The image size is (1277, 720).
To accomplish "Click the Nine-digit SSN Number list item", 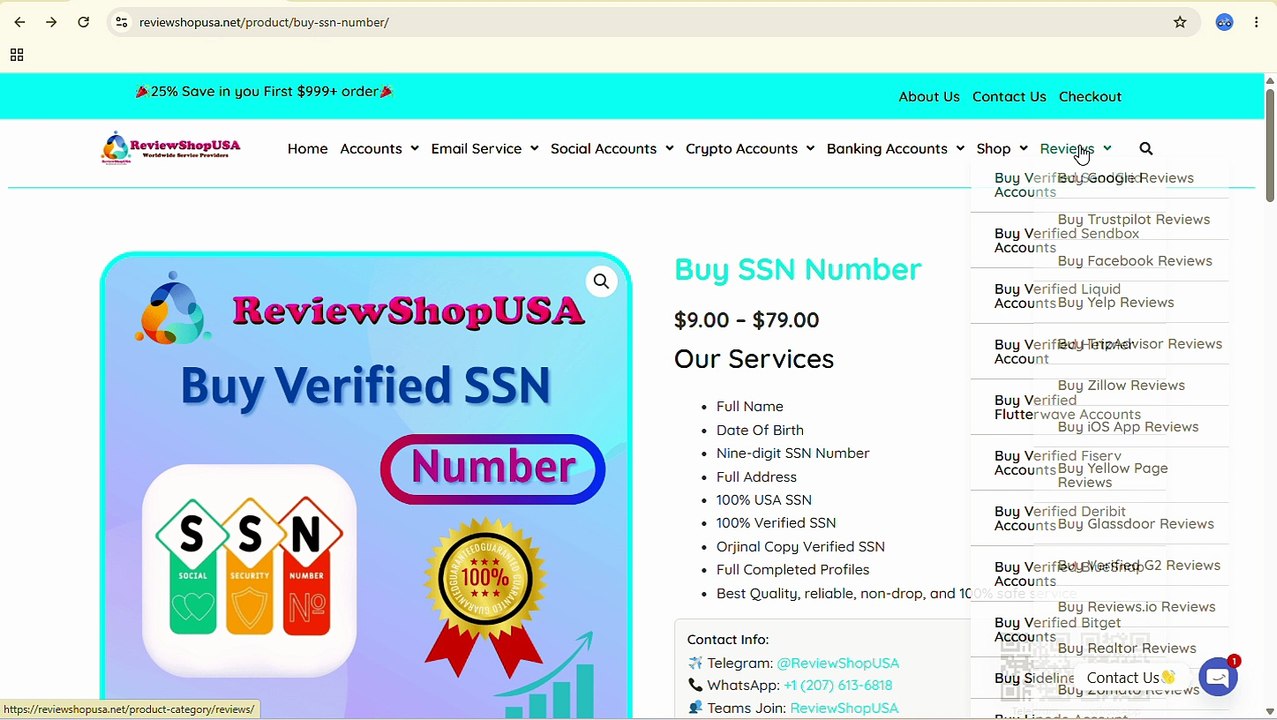I will 792,453.
